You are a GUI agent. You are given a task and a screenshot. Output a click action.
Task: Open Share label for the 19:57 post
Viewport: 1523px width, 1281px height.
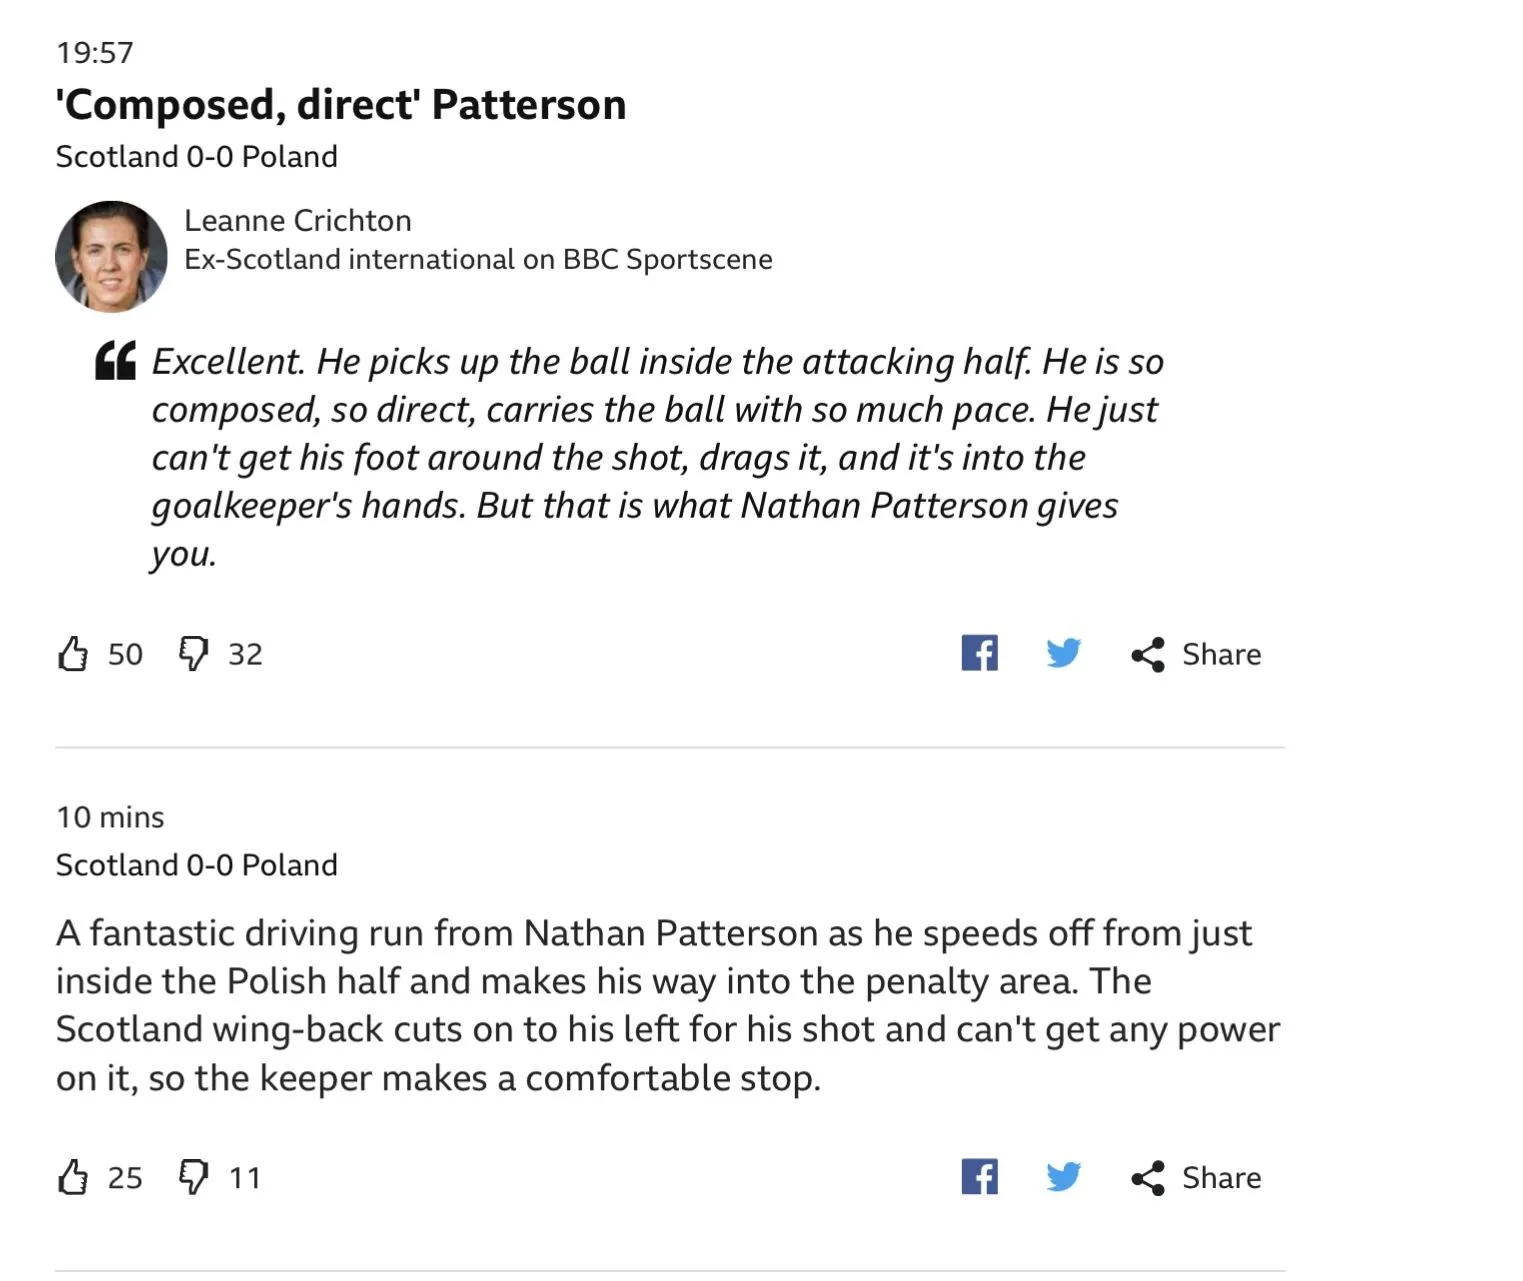(1221, 654)
